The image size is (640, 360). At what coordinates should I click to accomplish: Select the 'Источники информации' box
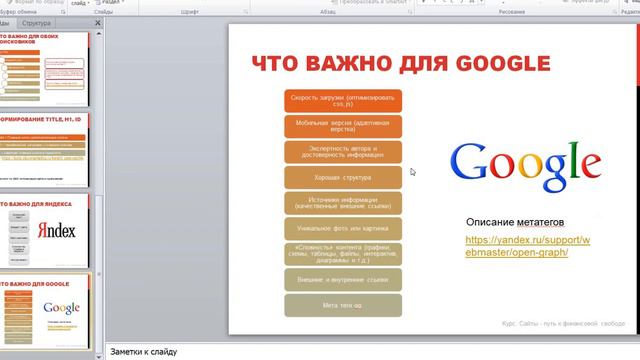(343, 203)
